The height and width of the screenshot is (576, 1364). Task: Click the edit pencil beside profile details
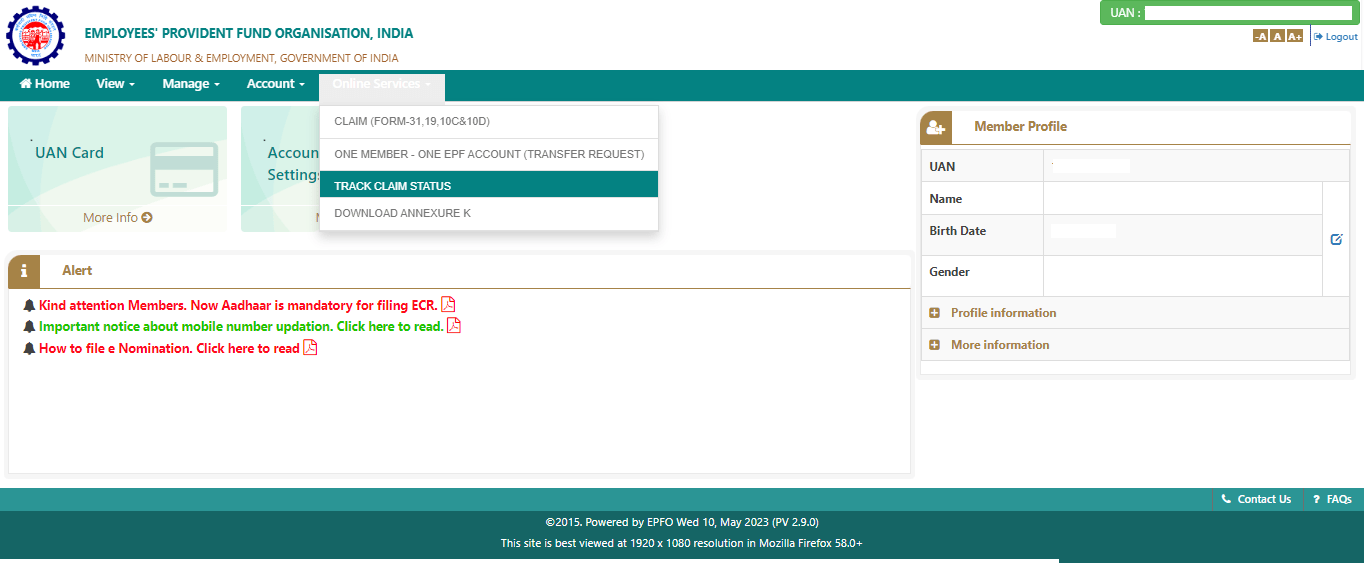[x=1337, y=239]
